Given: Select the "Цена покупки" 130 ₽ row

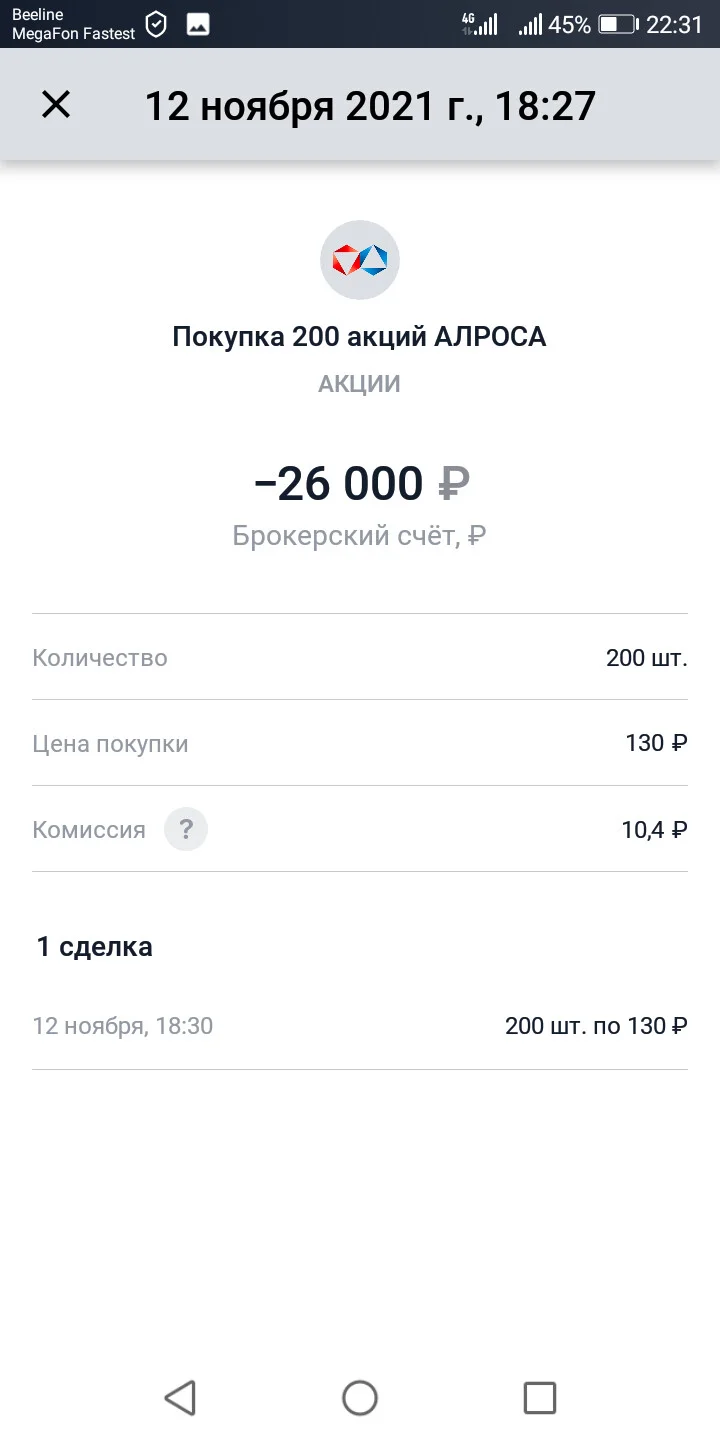Looking at the screenshot, I should pyautogui.click(x=360, y=743).
